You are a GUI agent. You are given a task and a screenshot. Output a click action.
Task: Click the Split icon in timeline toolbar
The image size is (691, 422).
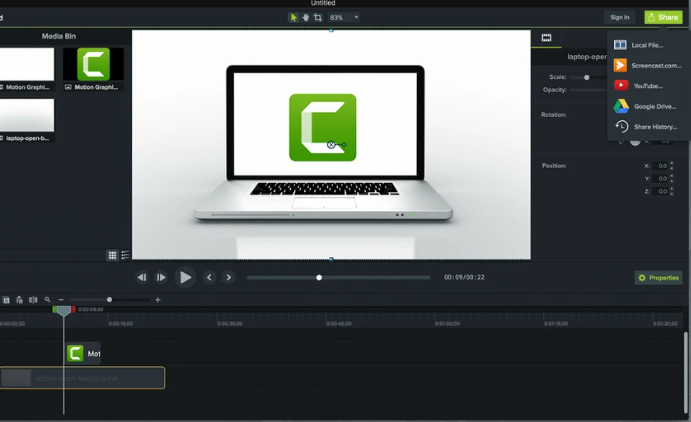pos(33,300)
